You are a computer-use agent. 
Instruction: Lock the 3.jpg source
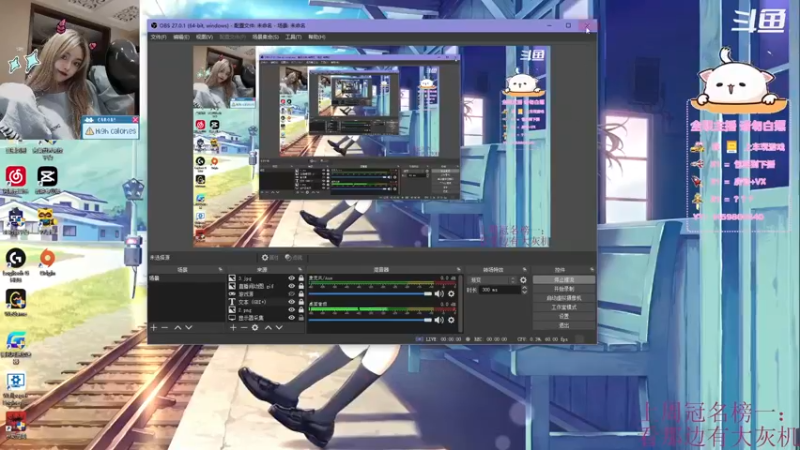(301, 279)
